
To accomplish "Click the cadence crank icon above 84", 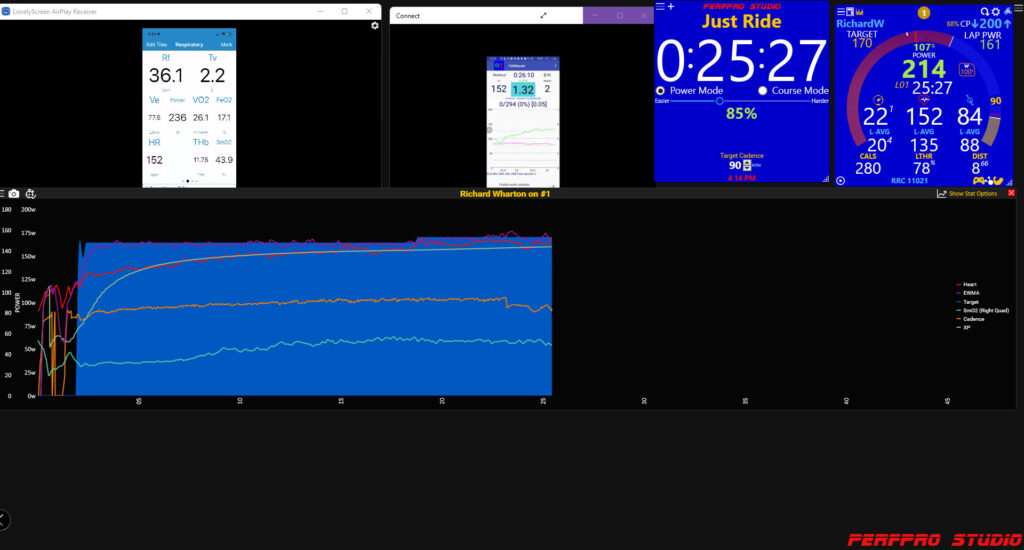I will (970, 100).
